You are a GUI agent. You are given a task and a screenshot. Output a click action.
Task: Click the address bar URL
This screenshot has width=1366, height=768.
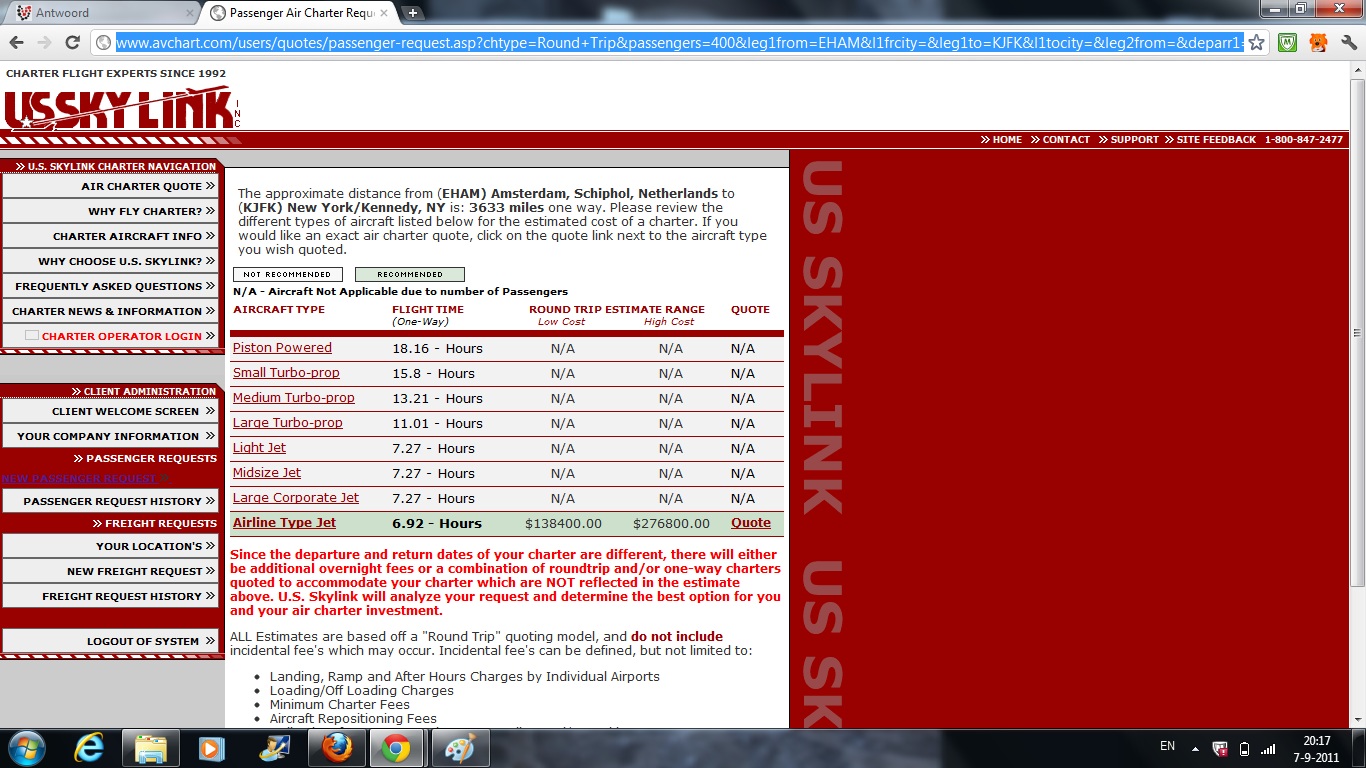click(x=679, y=43)
